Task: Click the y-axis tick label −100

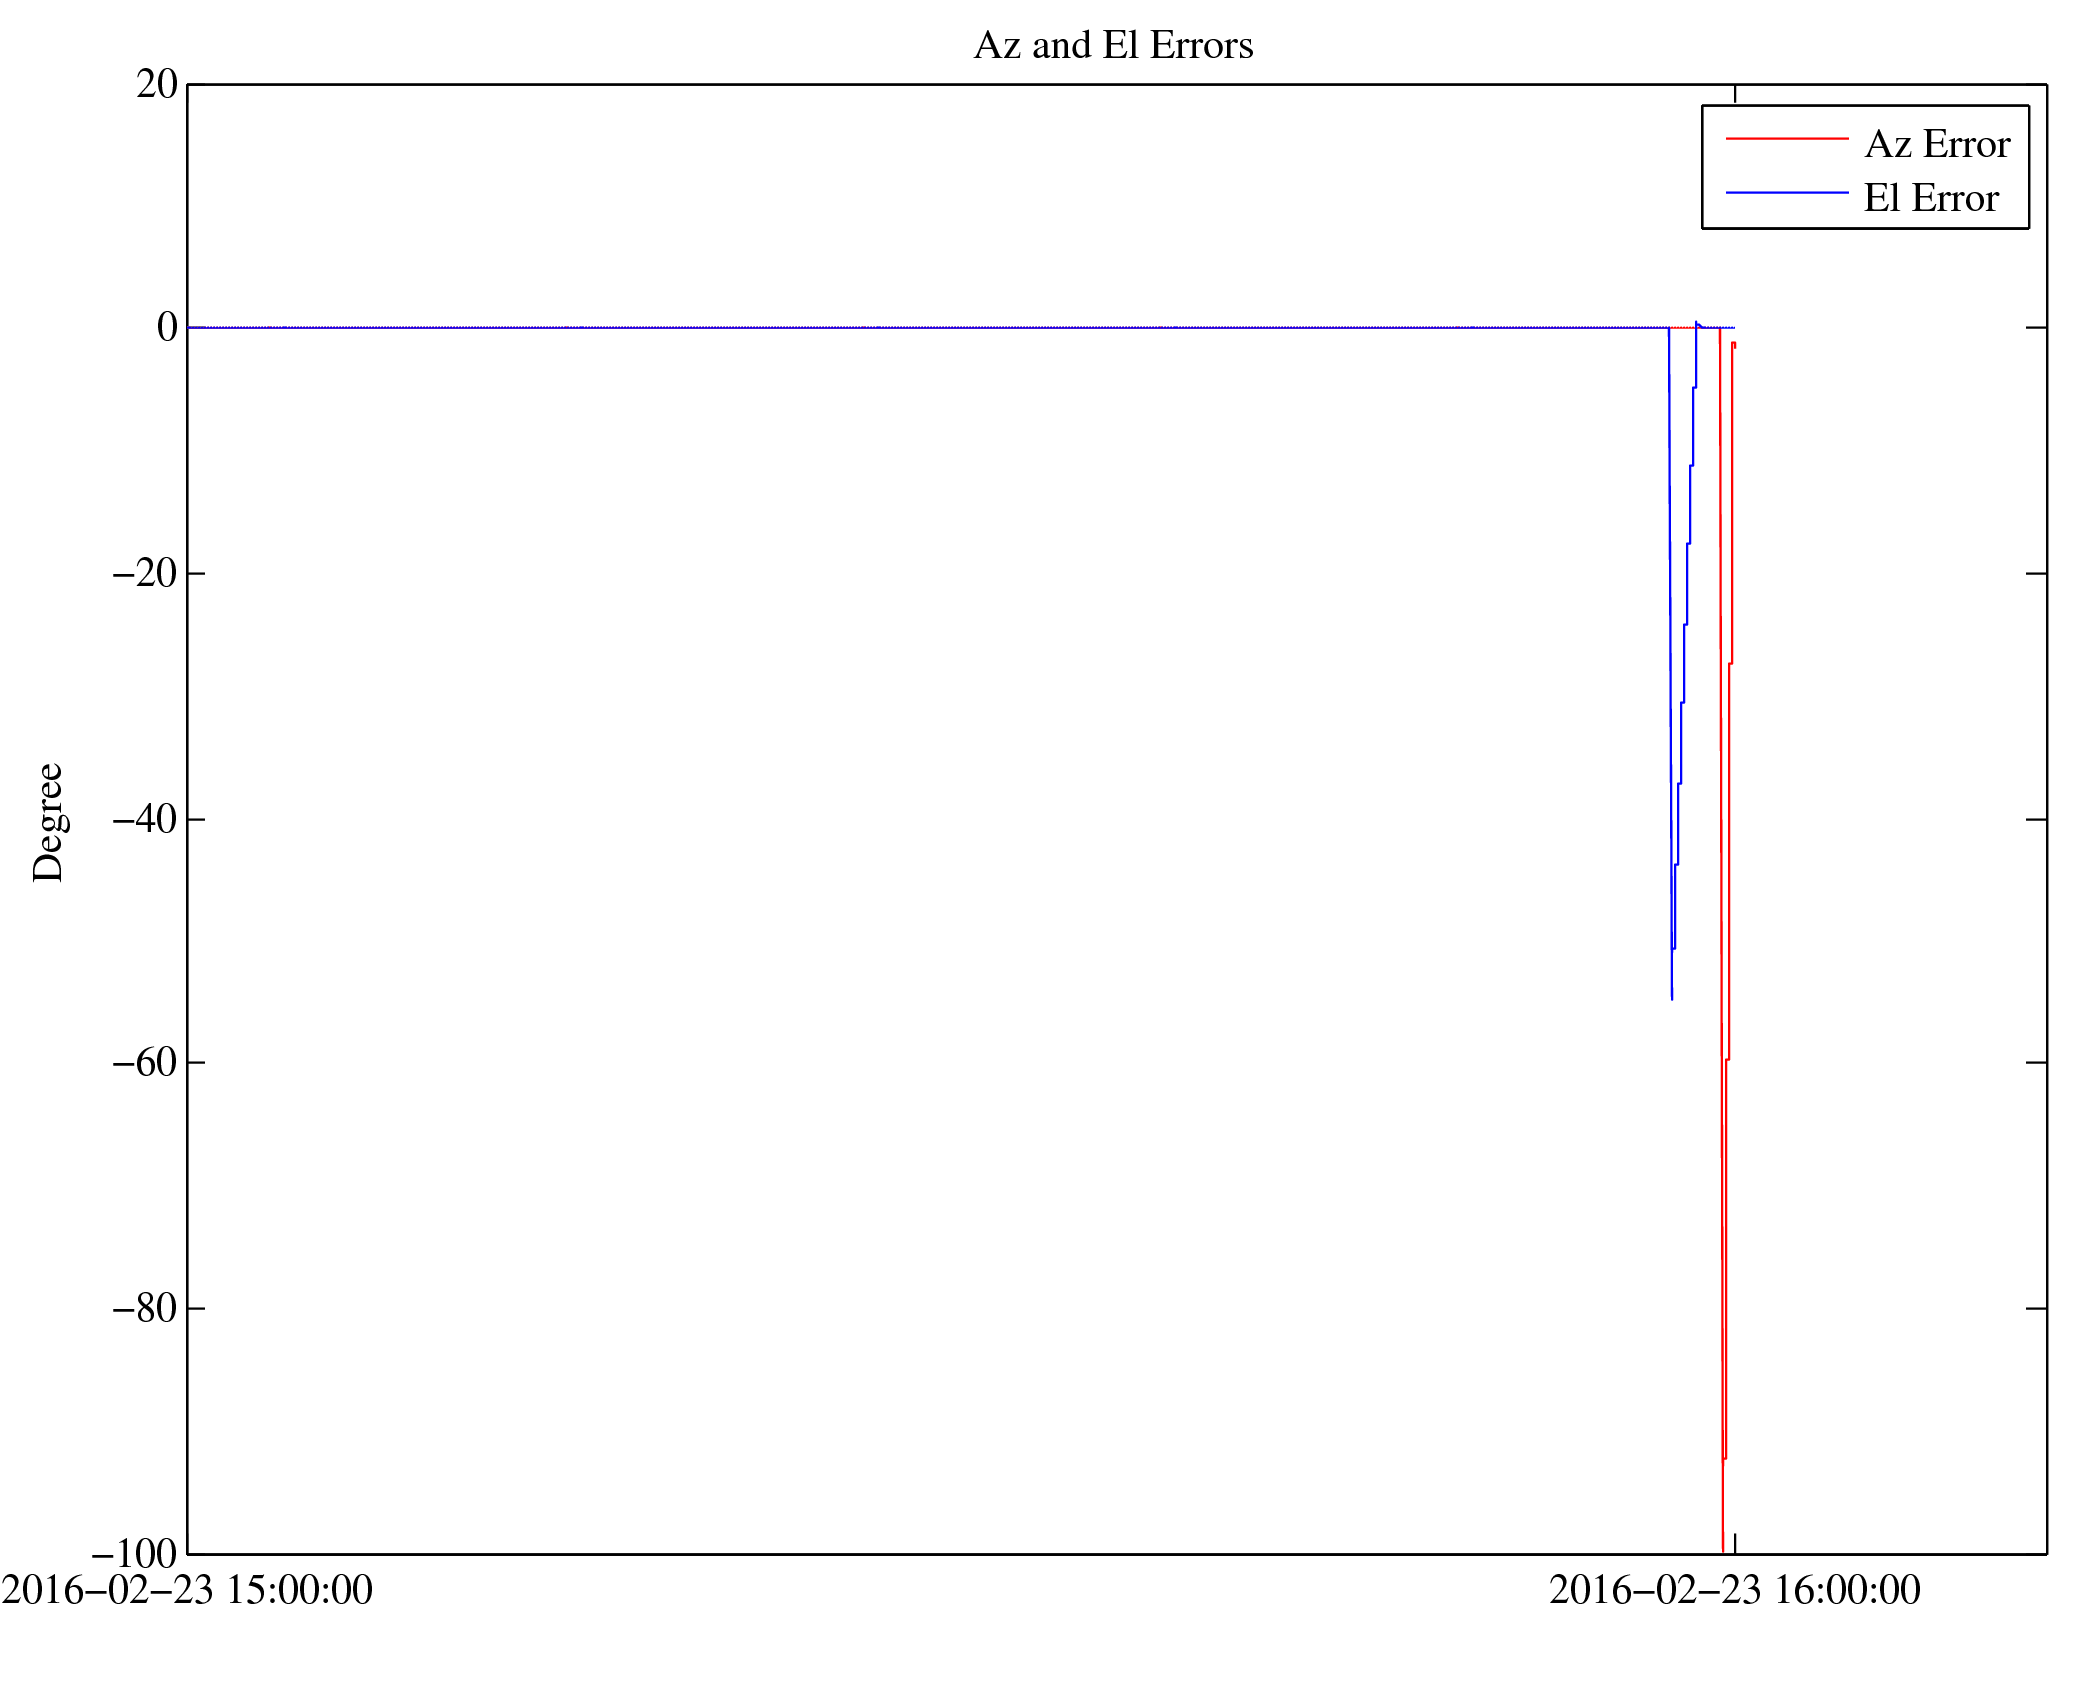Action: [135, 1555]
